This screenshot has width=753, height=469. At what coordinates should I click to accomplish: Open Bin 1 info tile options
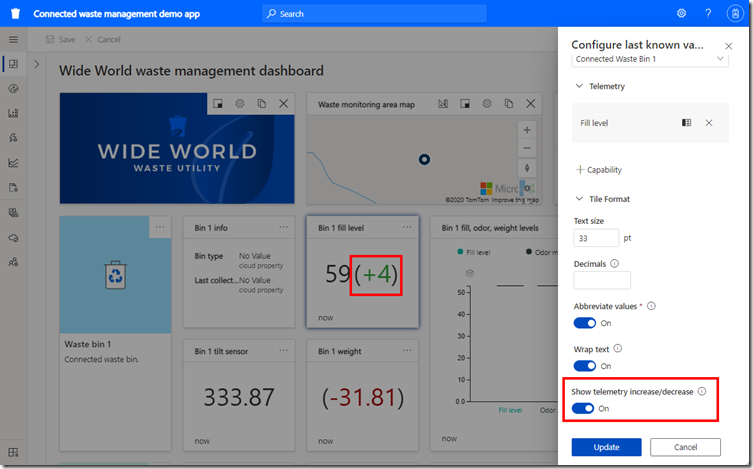coord(283,227)
